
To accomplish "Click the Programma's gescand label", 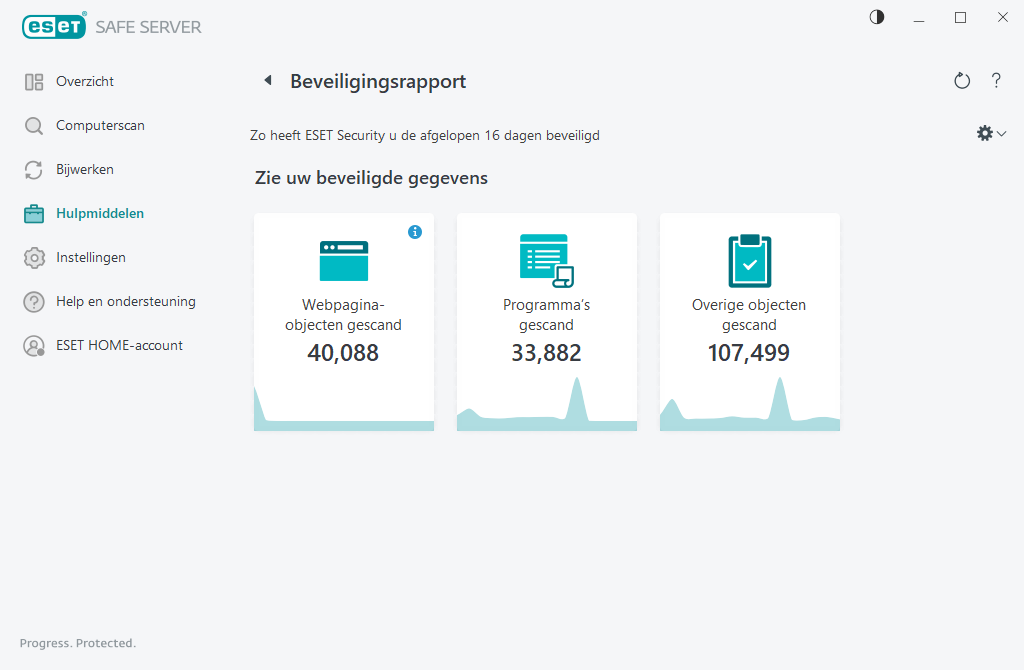I will [x=547, y=315].
